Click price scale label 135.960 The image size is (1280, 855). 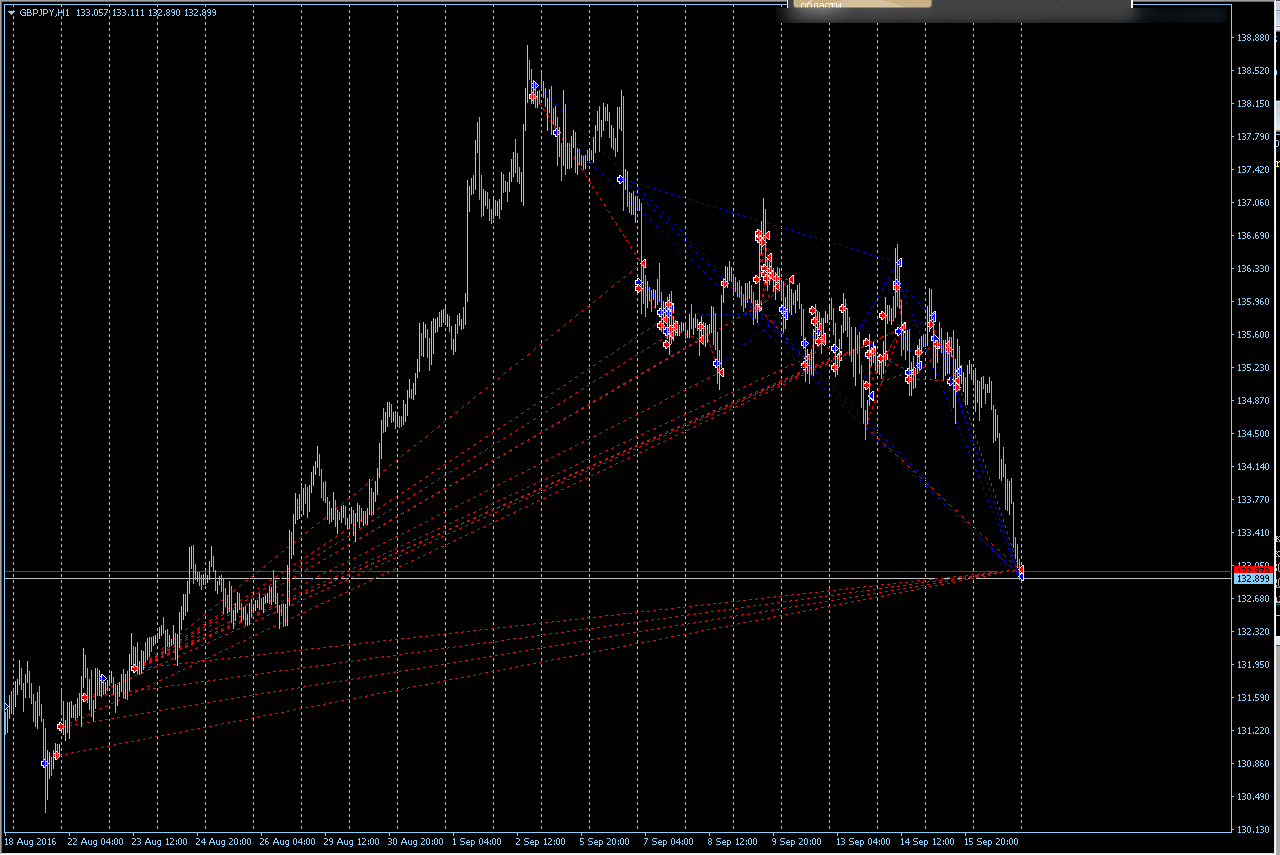[1253, 302]
